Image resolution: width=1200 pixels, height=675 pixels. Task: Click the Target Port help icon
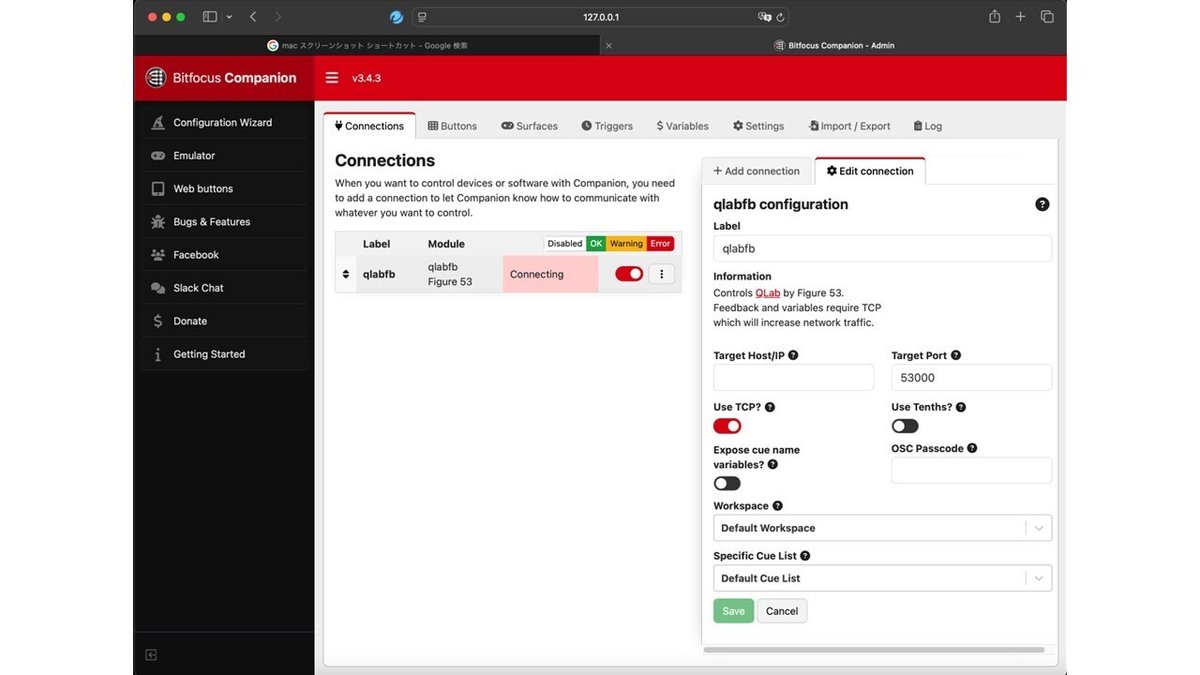[956, 355]
